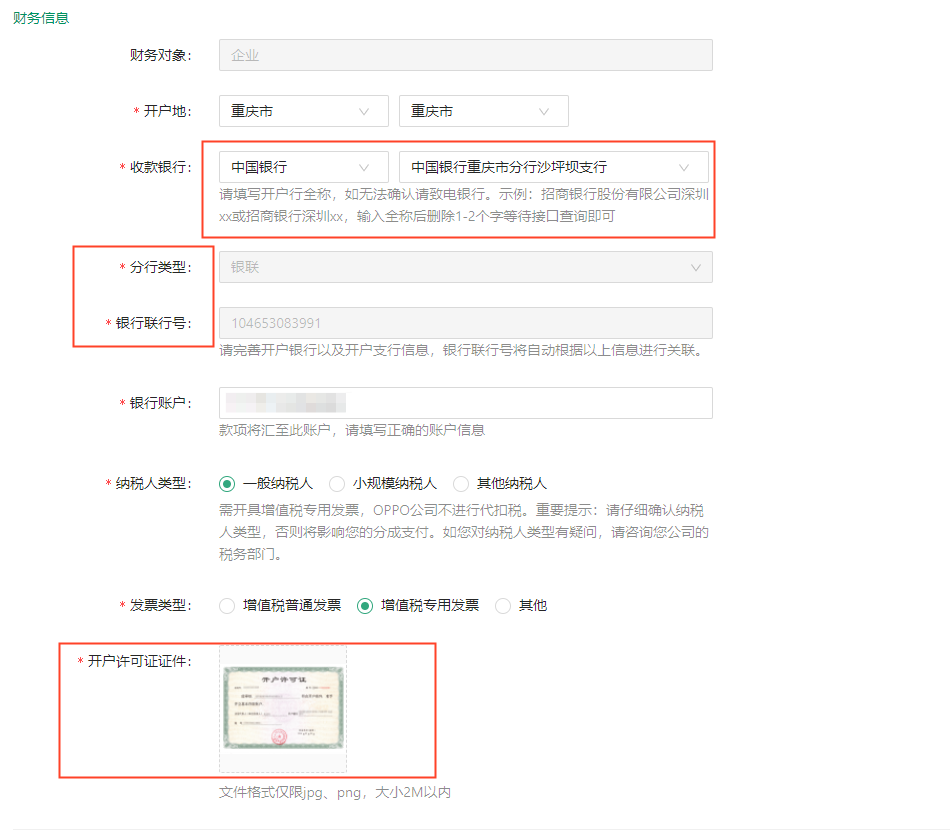
Task: Click the arrow icon of the province selector
Action: [366, 111]
